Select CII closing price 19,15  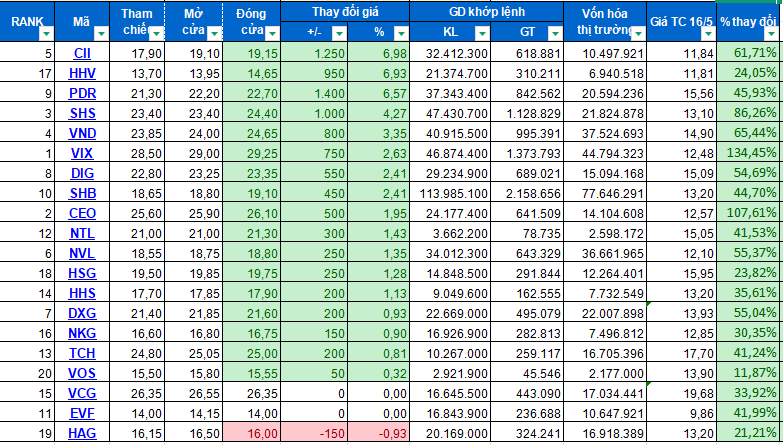tap(252, 53)
